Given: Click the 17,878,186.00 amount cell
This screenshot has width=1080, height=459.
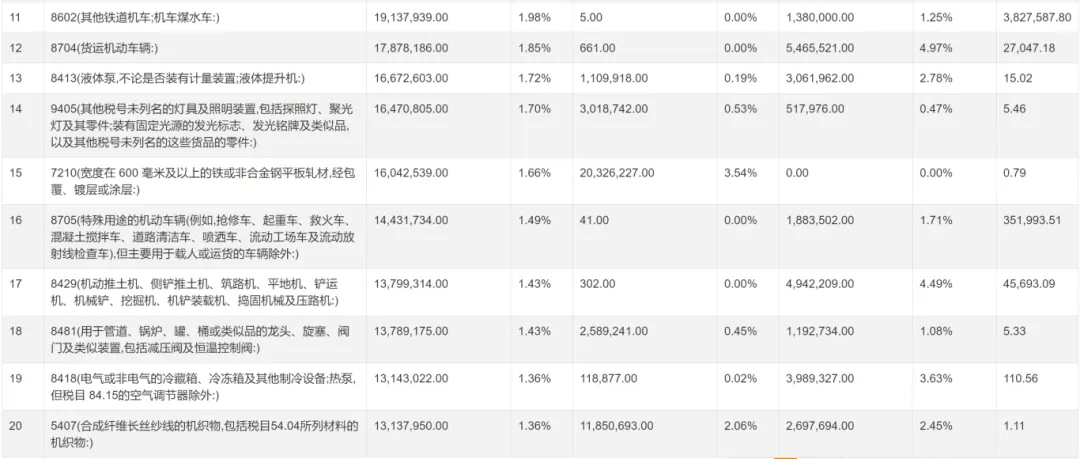Looking at the screenshot, I should pos(412,48).
